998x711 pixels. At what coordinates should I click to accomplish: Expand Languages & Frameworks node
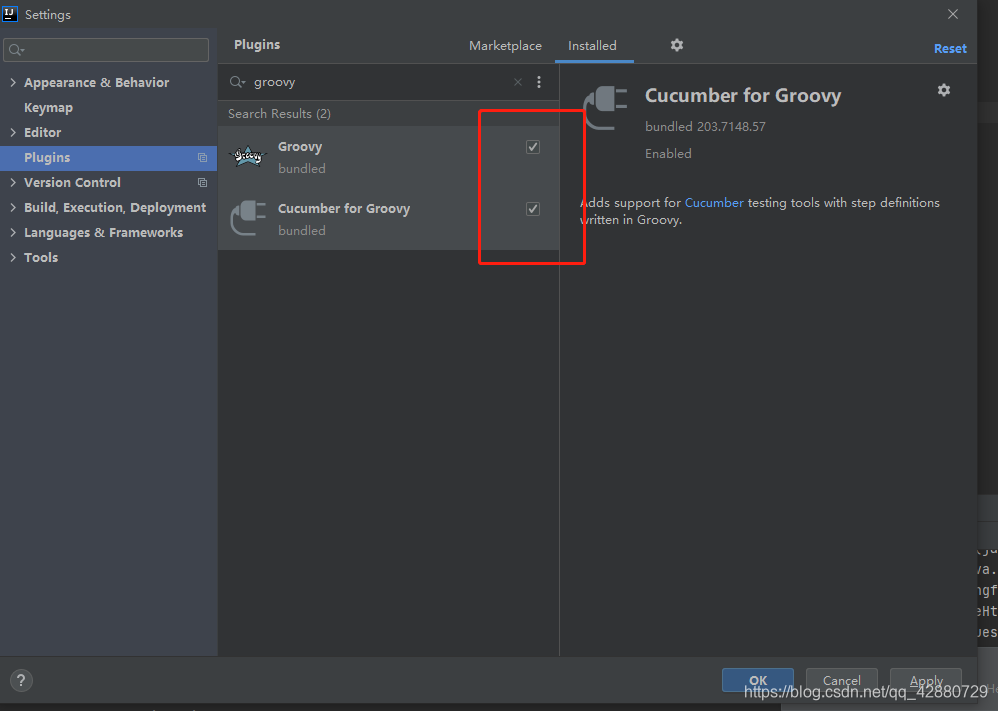tap(13, 232)
